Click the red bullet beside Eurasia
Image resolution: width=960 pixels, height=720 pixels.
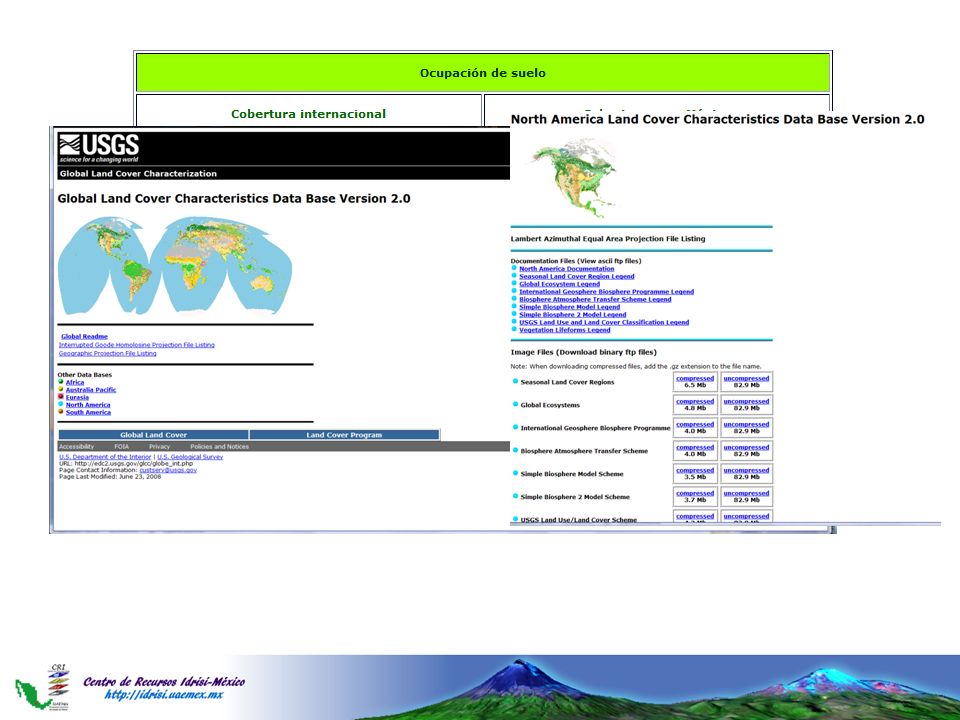point(61,397)
